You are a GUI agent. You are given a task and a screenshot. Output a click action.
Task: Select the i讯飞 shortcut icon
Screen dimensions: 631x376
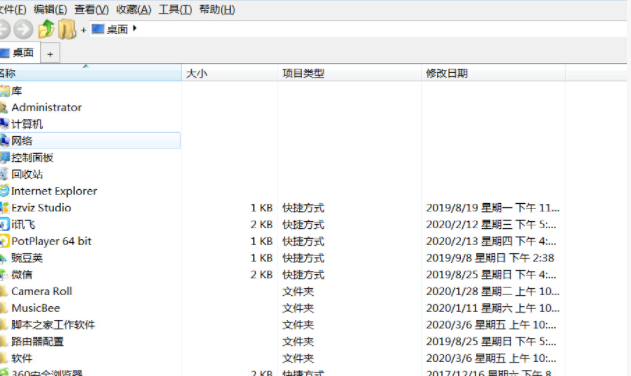pyautogui.click(x=4, y=224)
